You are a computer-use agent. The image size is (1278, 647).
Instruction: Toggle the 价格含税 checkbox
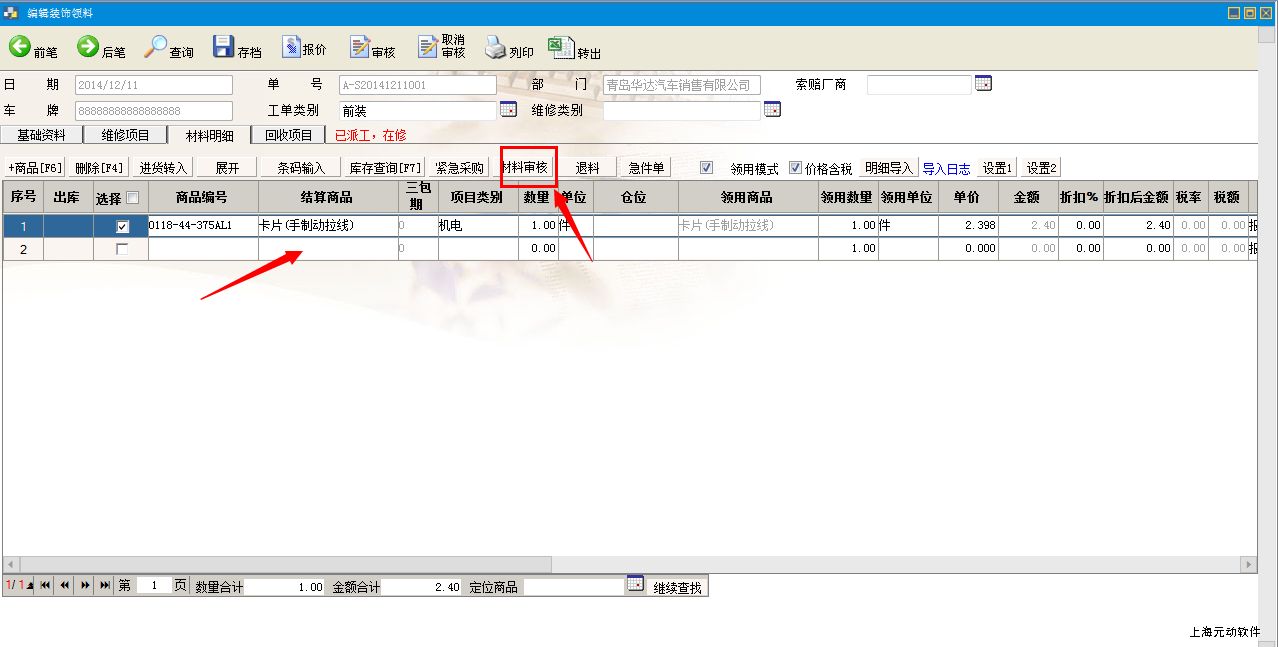[x=795, y=168]
